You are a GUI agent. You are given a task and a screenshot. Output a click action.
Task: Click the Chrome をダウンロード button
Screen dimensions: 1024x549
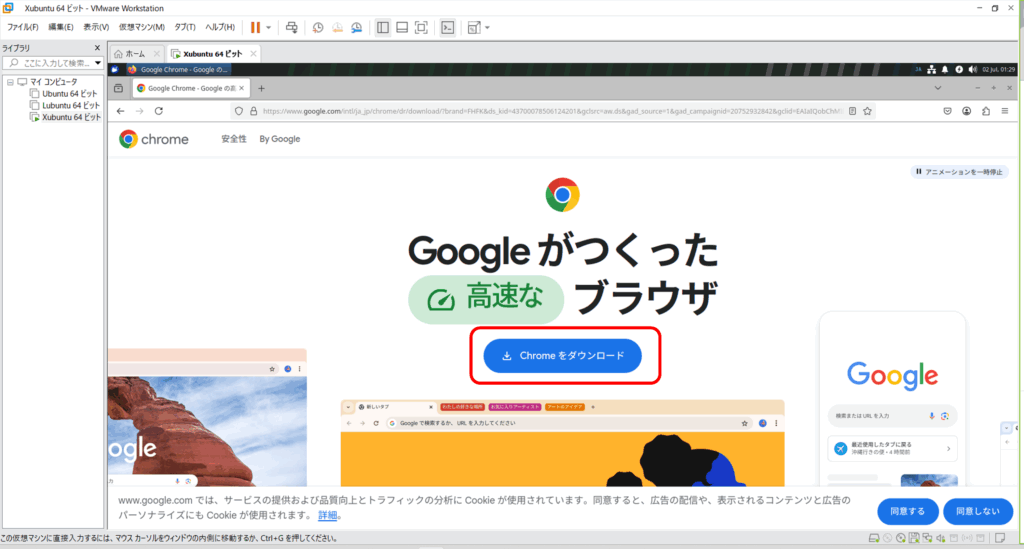click(562, 356)
